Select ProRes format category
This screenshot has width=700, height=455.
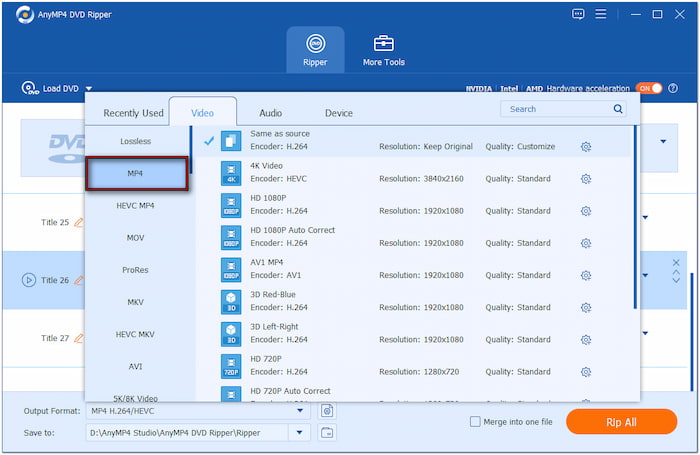coord(135,270)
